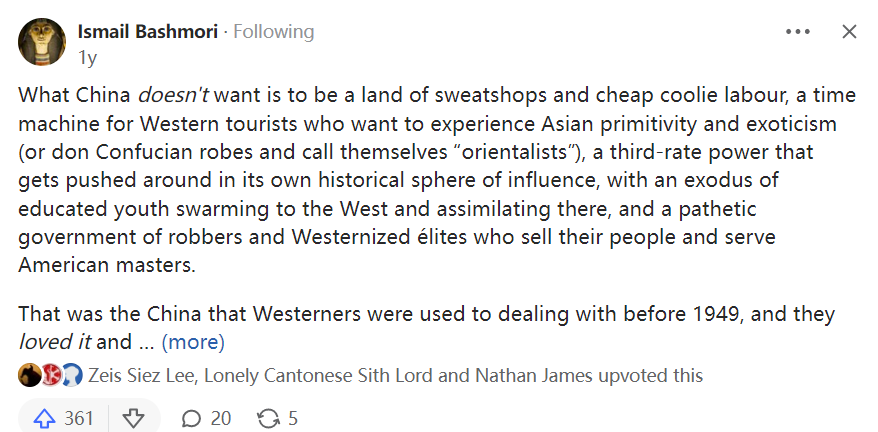
Task: Toggle the Following status for the author
Action: [x=273, y=32]
